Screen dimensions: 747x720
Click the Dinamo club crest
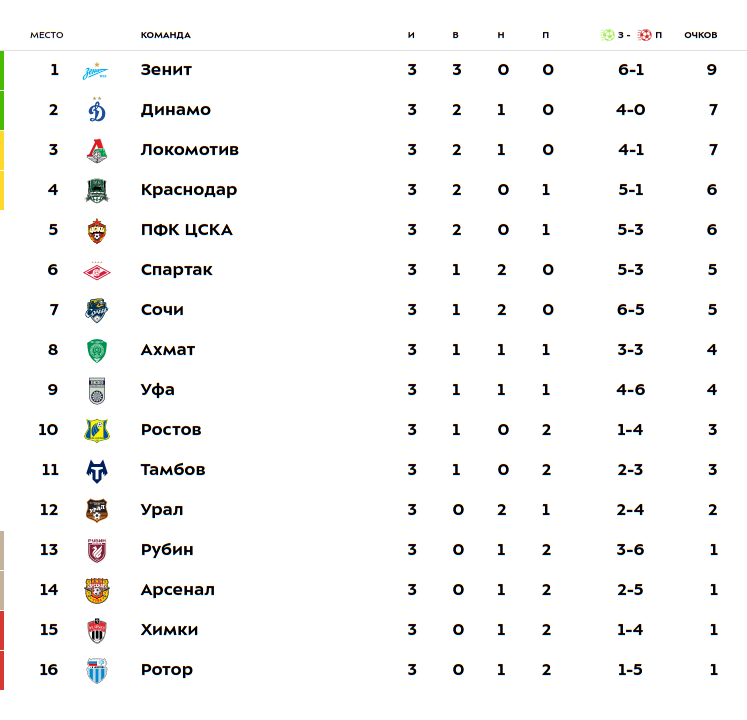[97, 110]
